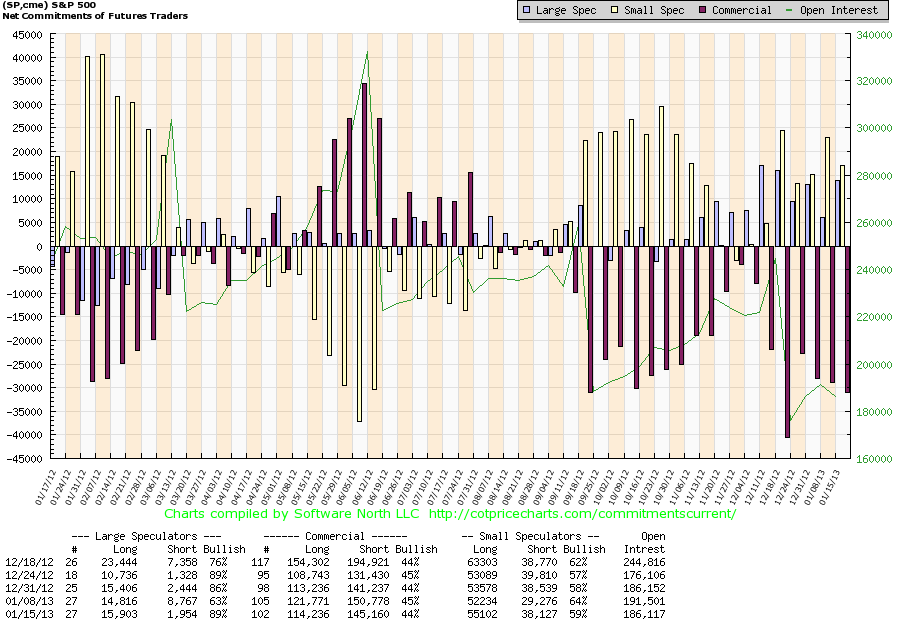The height and width of the screenshot is (620, 900).
Task: Click 'Net Commitments of Futures Traders' subtitle
Action: (x=95, y=16)
